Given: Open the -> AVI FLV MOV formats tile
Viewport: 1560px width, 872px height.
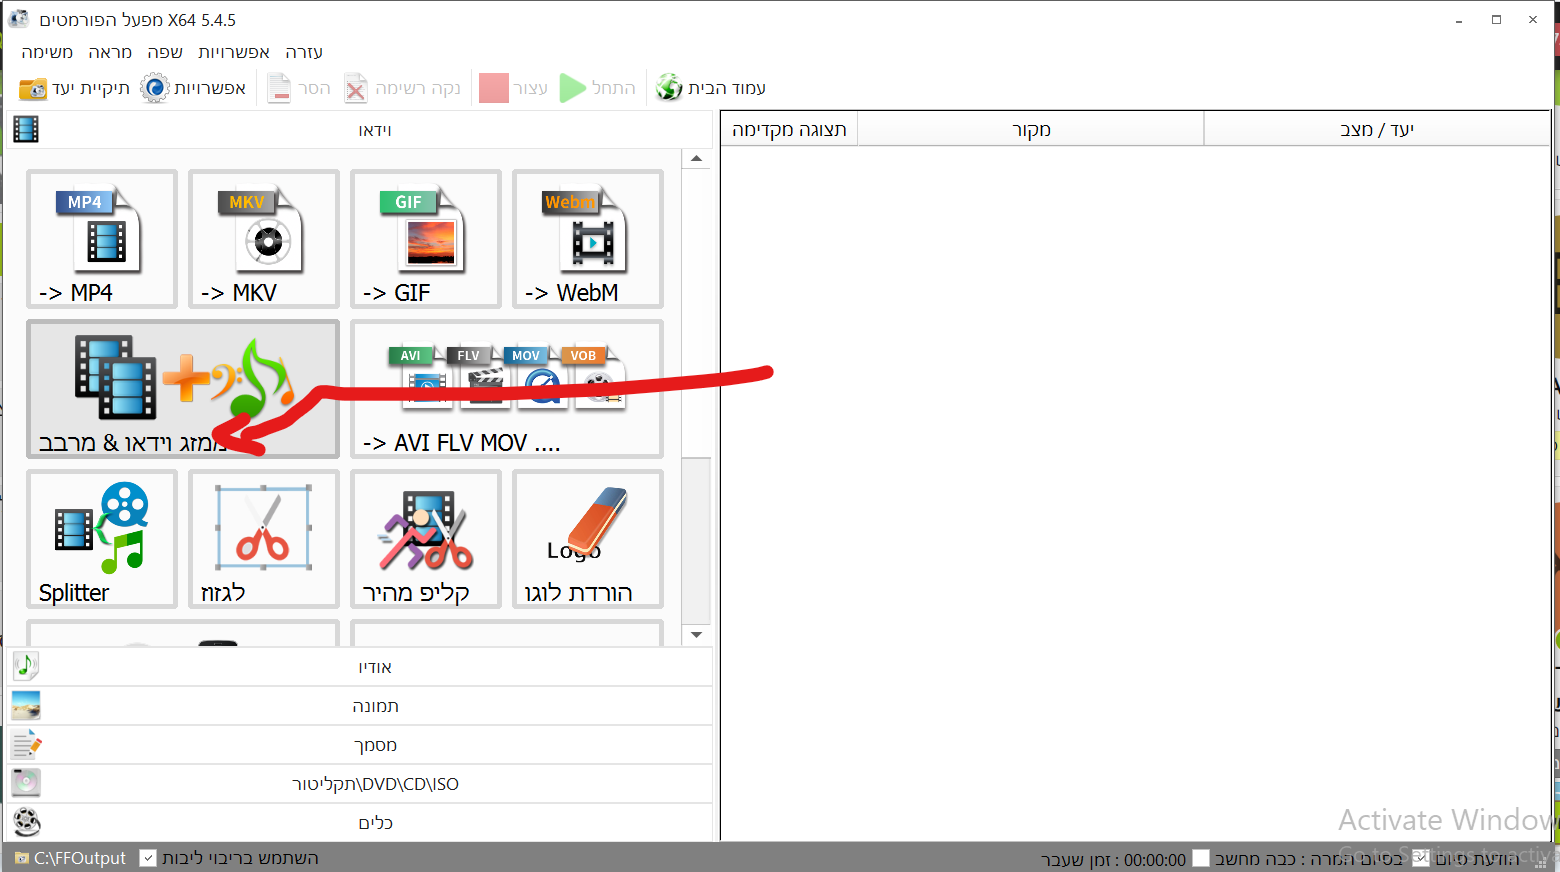Looking at the screenshot, I should tap(507, 389).
